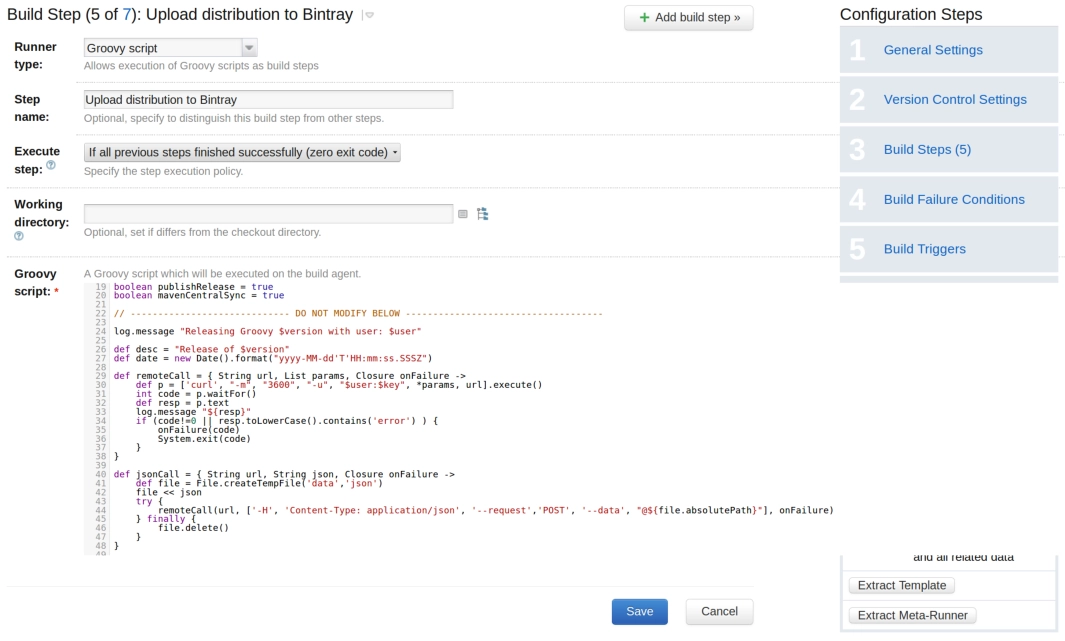Click the Cancel button
This screenshot has width=1065, height=641.
tap(719, 612)
